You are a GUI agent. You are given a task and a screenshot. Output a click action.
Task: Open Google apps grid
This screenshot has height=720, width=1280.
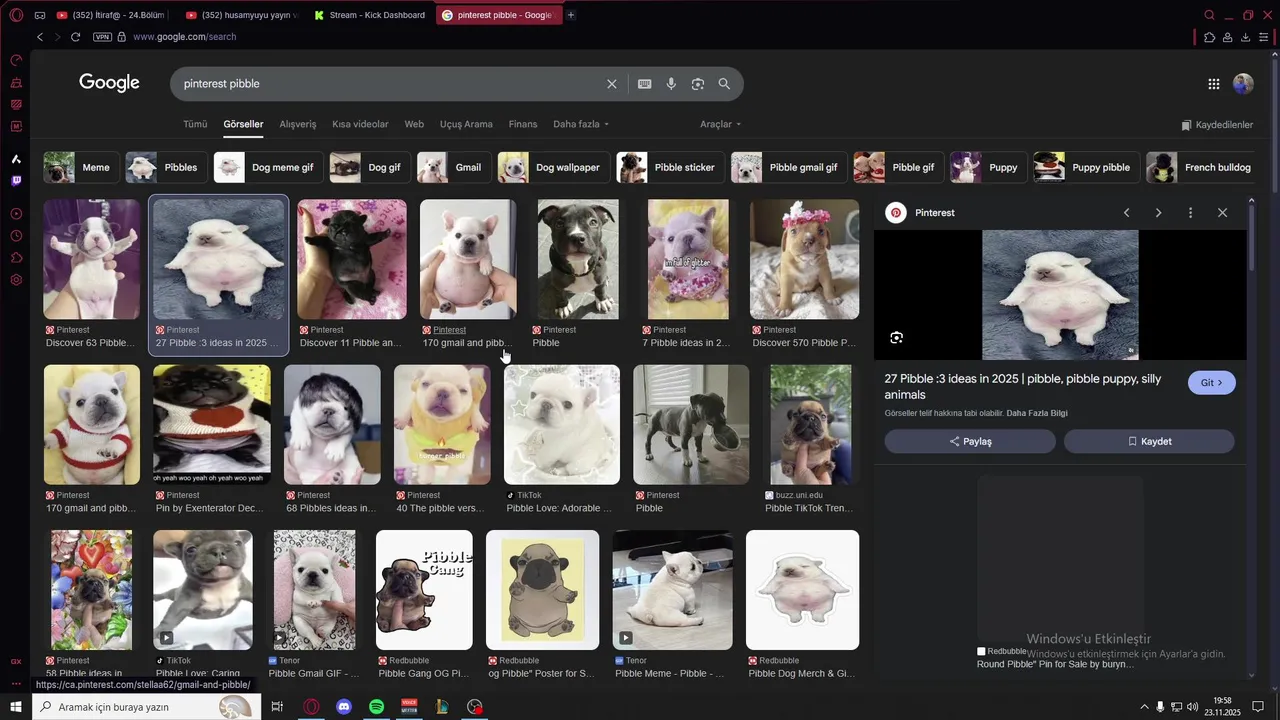(1213, 84)
